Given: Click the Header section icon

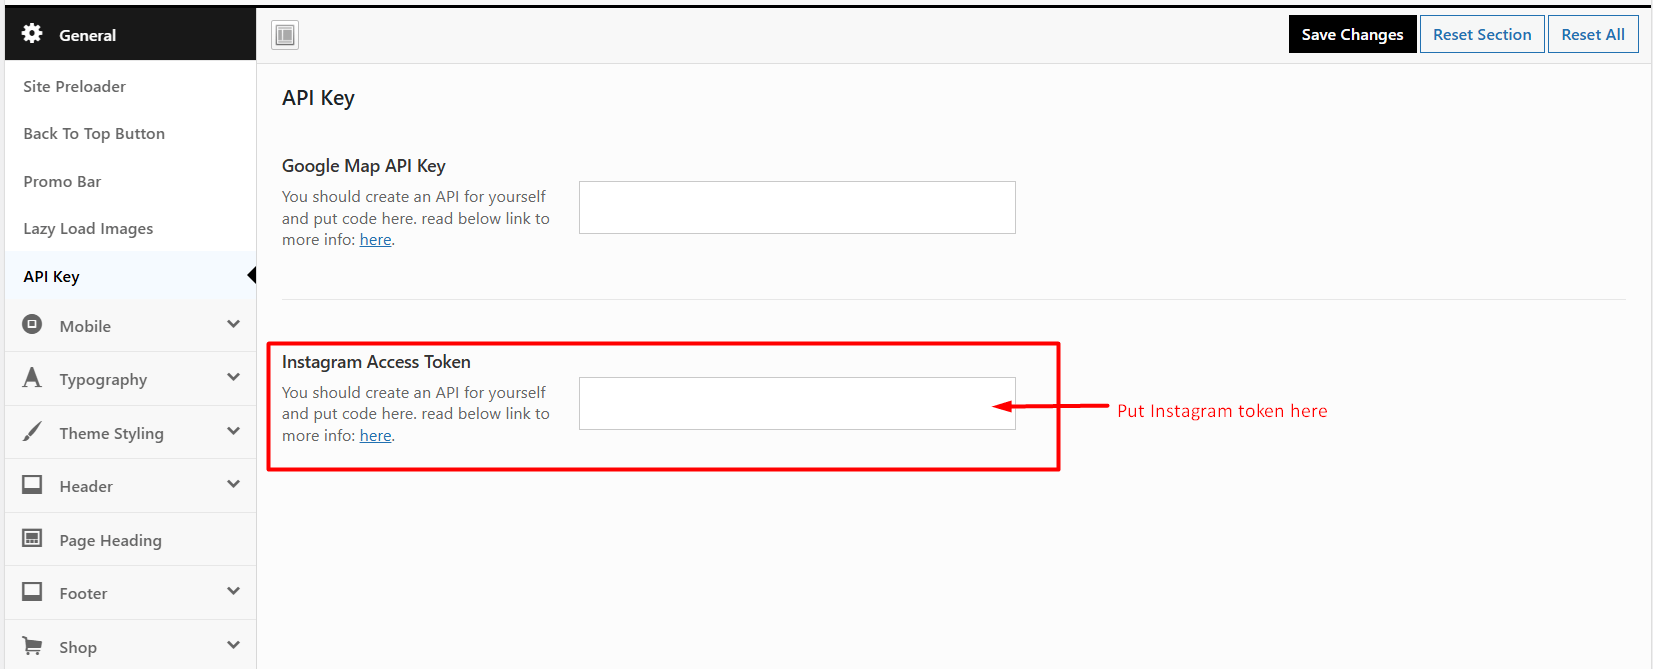Looking at the screenshot, I should click(x=32, y=484).
